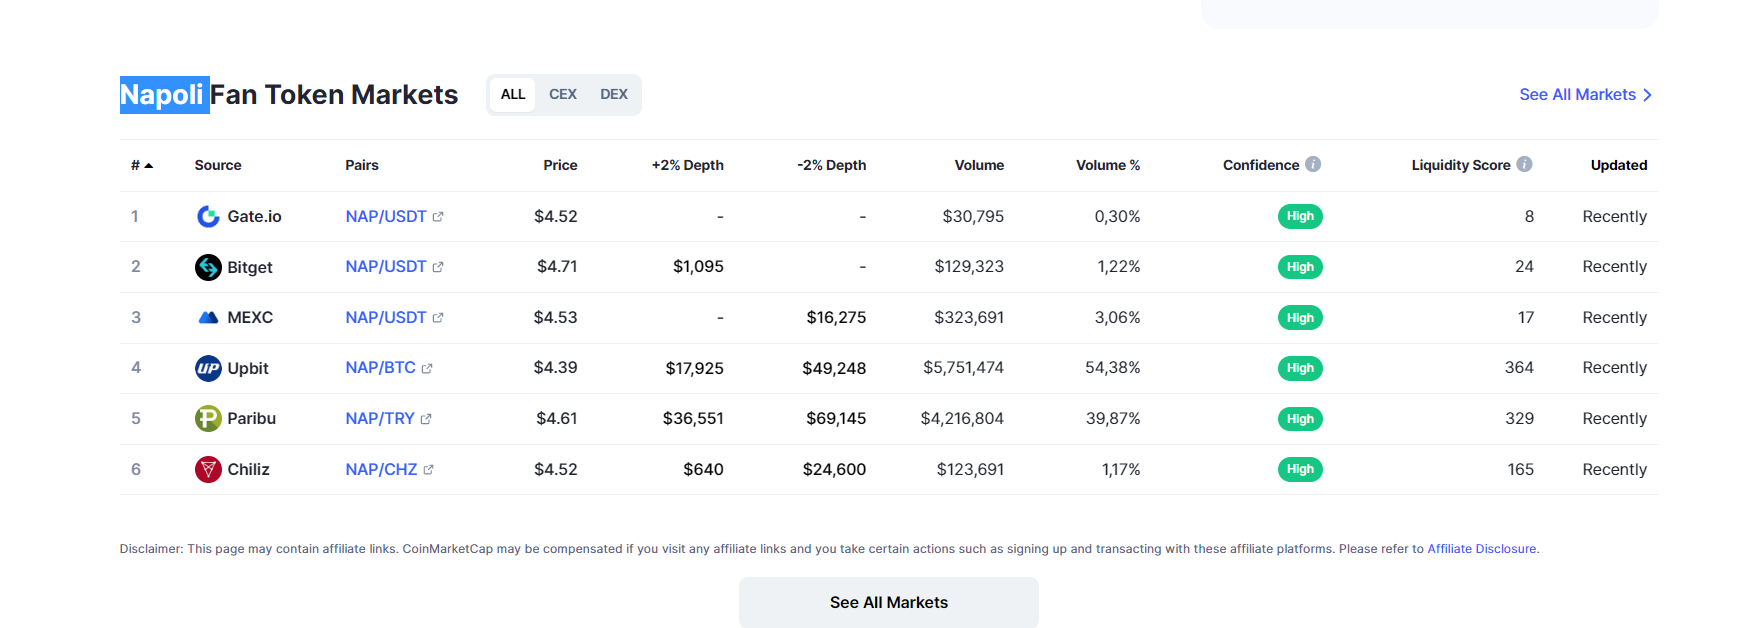Click the Upbit liquidity score 364
1751x628 pixels.
(1519, 368)
